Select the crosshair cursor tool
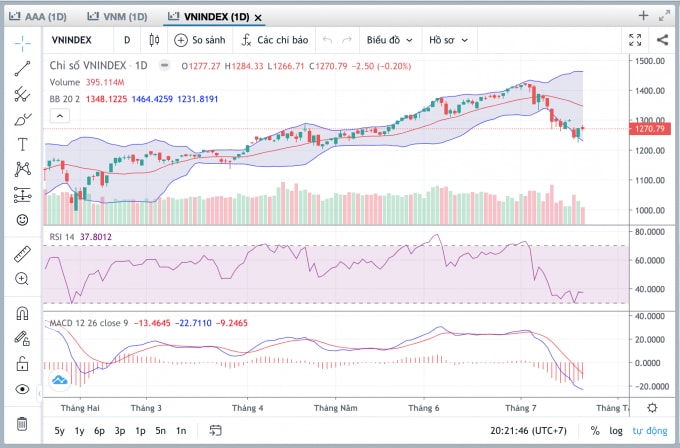This screenshot has width=680, height=448. (22, 43)
